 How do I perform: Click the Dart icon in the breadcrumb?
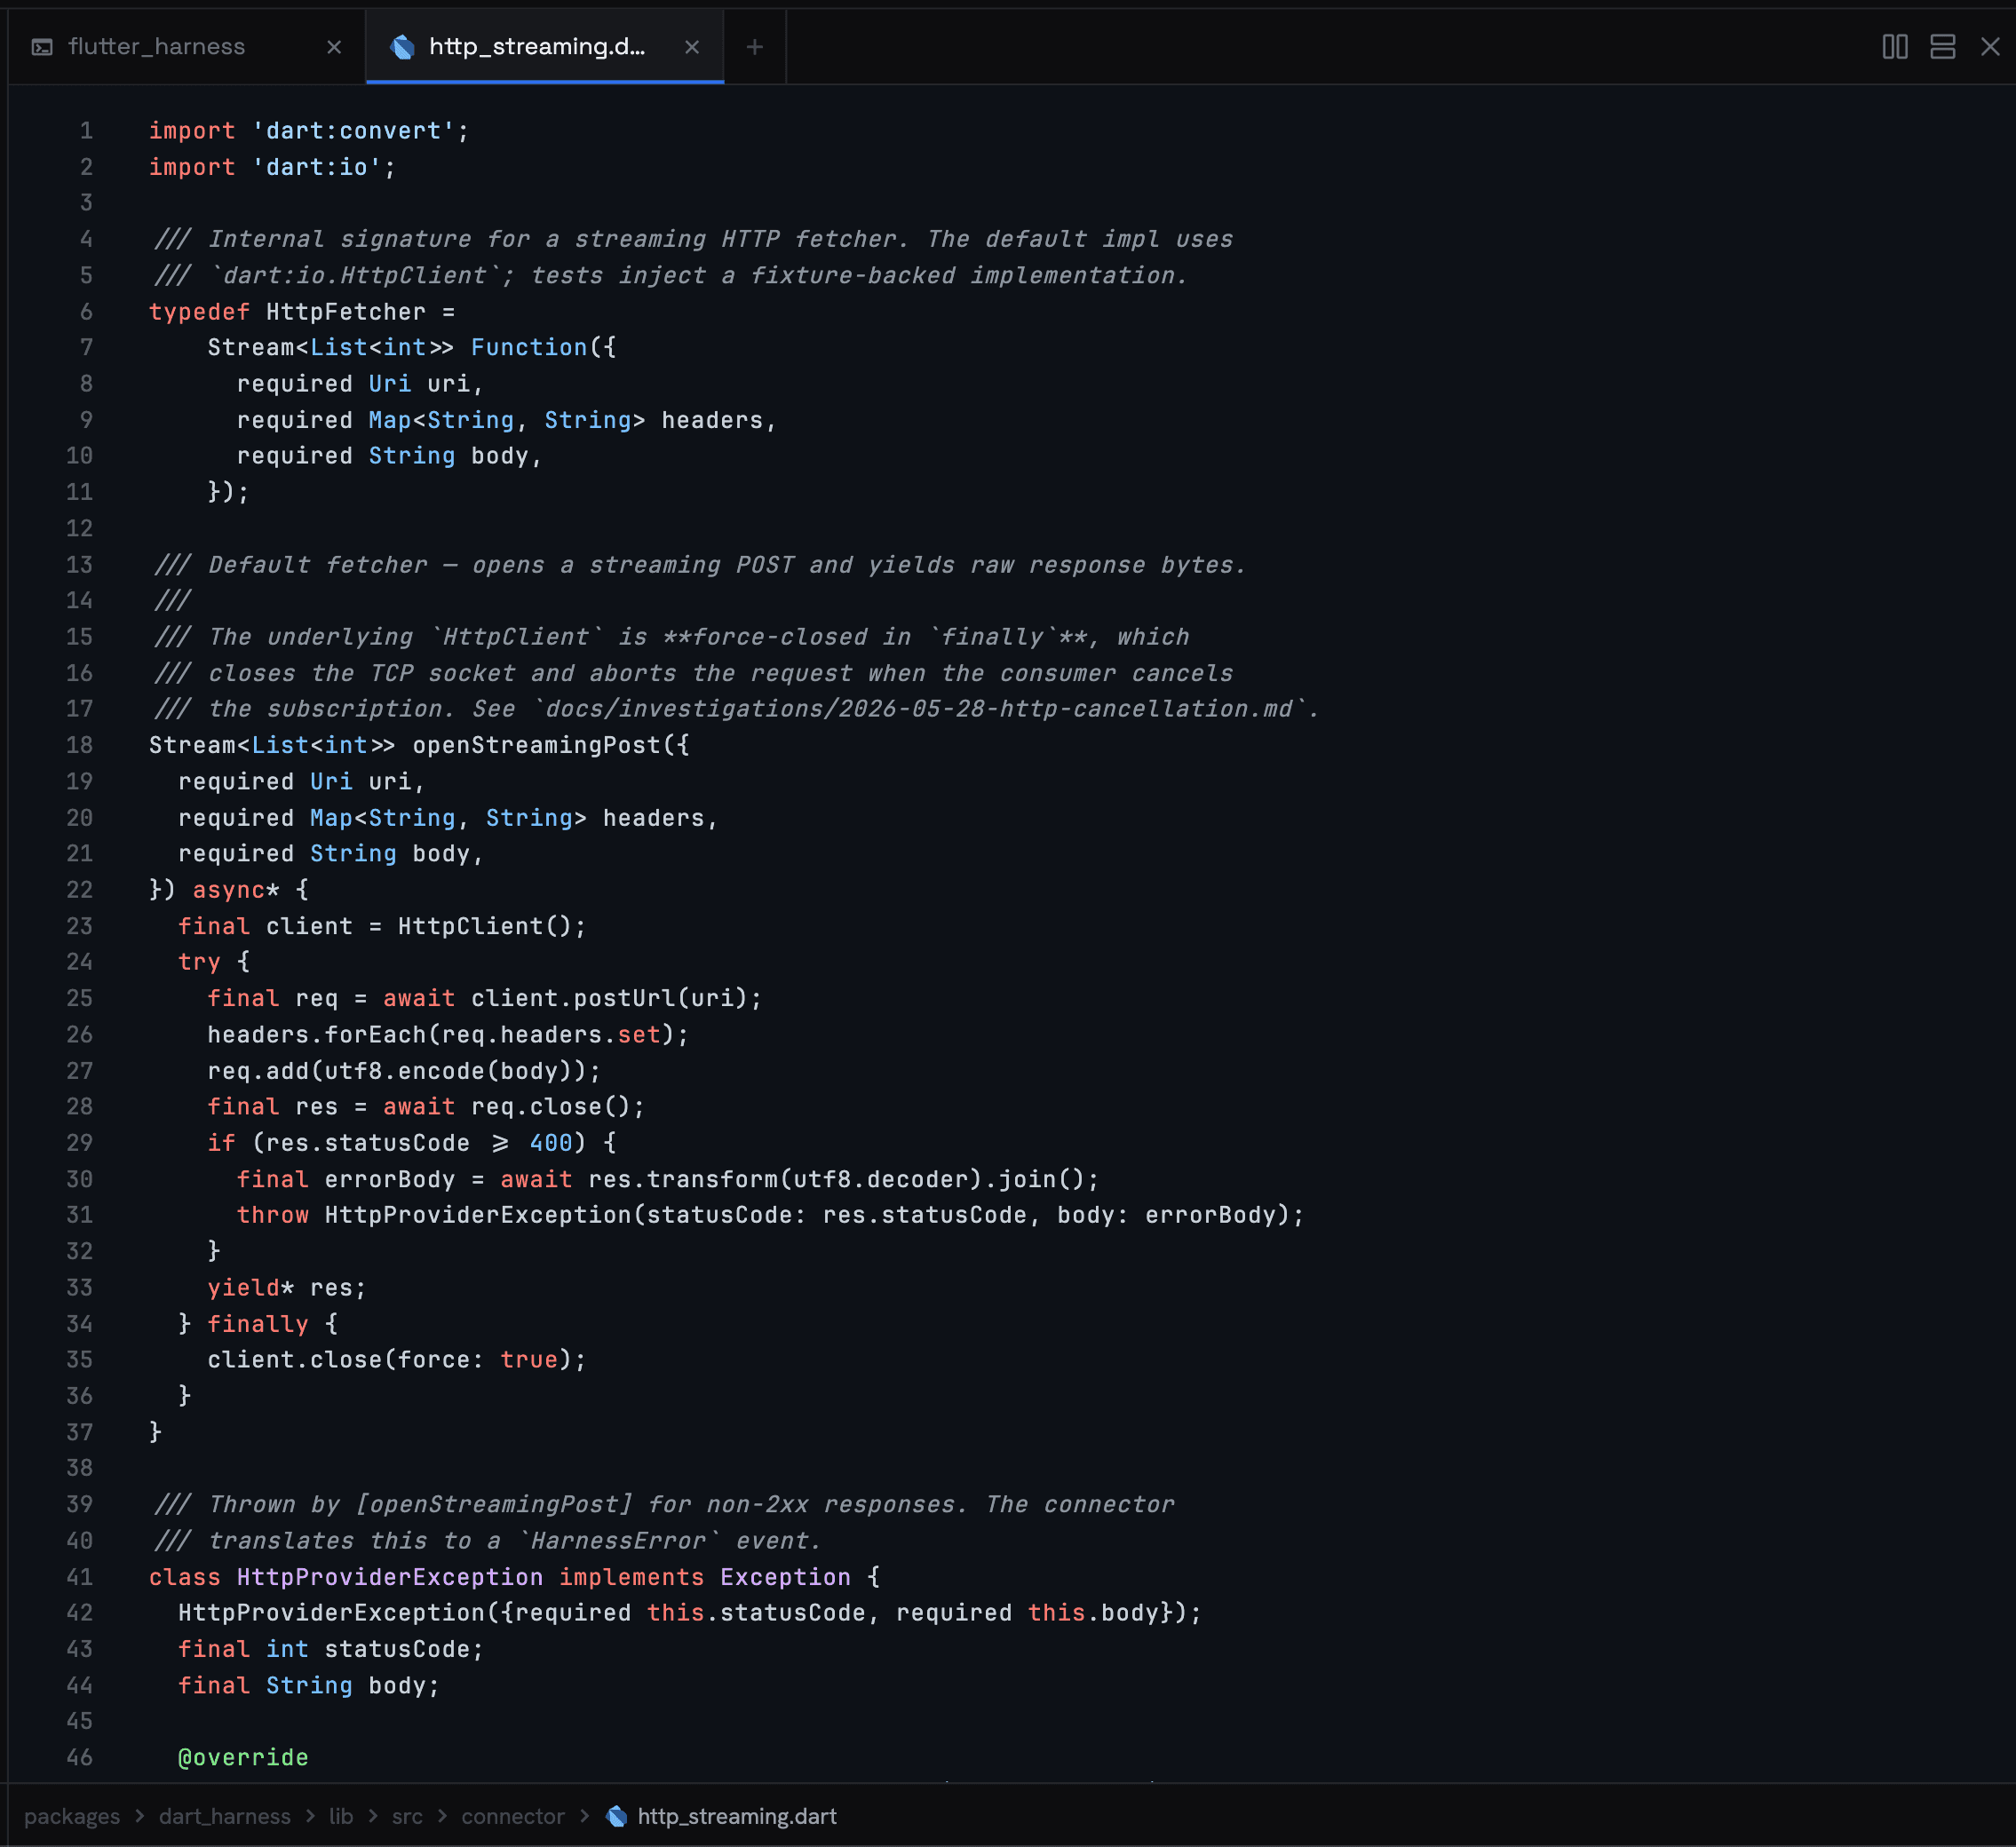(x=617, y=1816)
